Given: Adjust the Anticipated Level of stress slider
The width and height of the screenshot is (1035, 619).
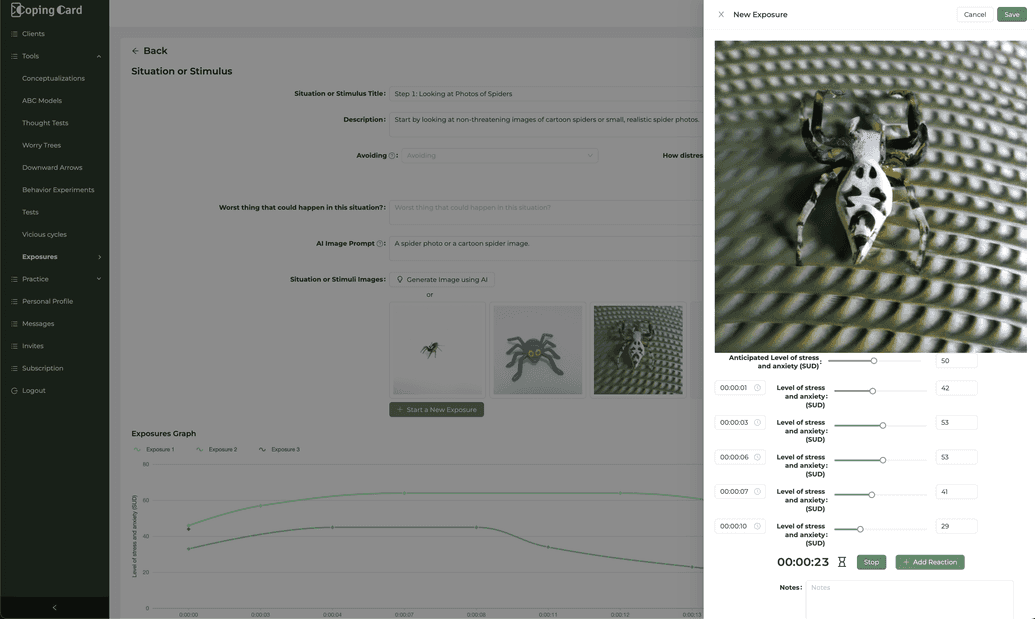Looking at the screenshot, I should point(873,361).
